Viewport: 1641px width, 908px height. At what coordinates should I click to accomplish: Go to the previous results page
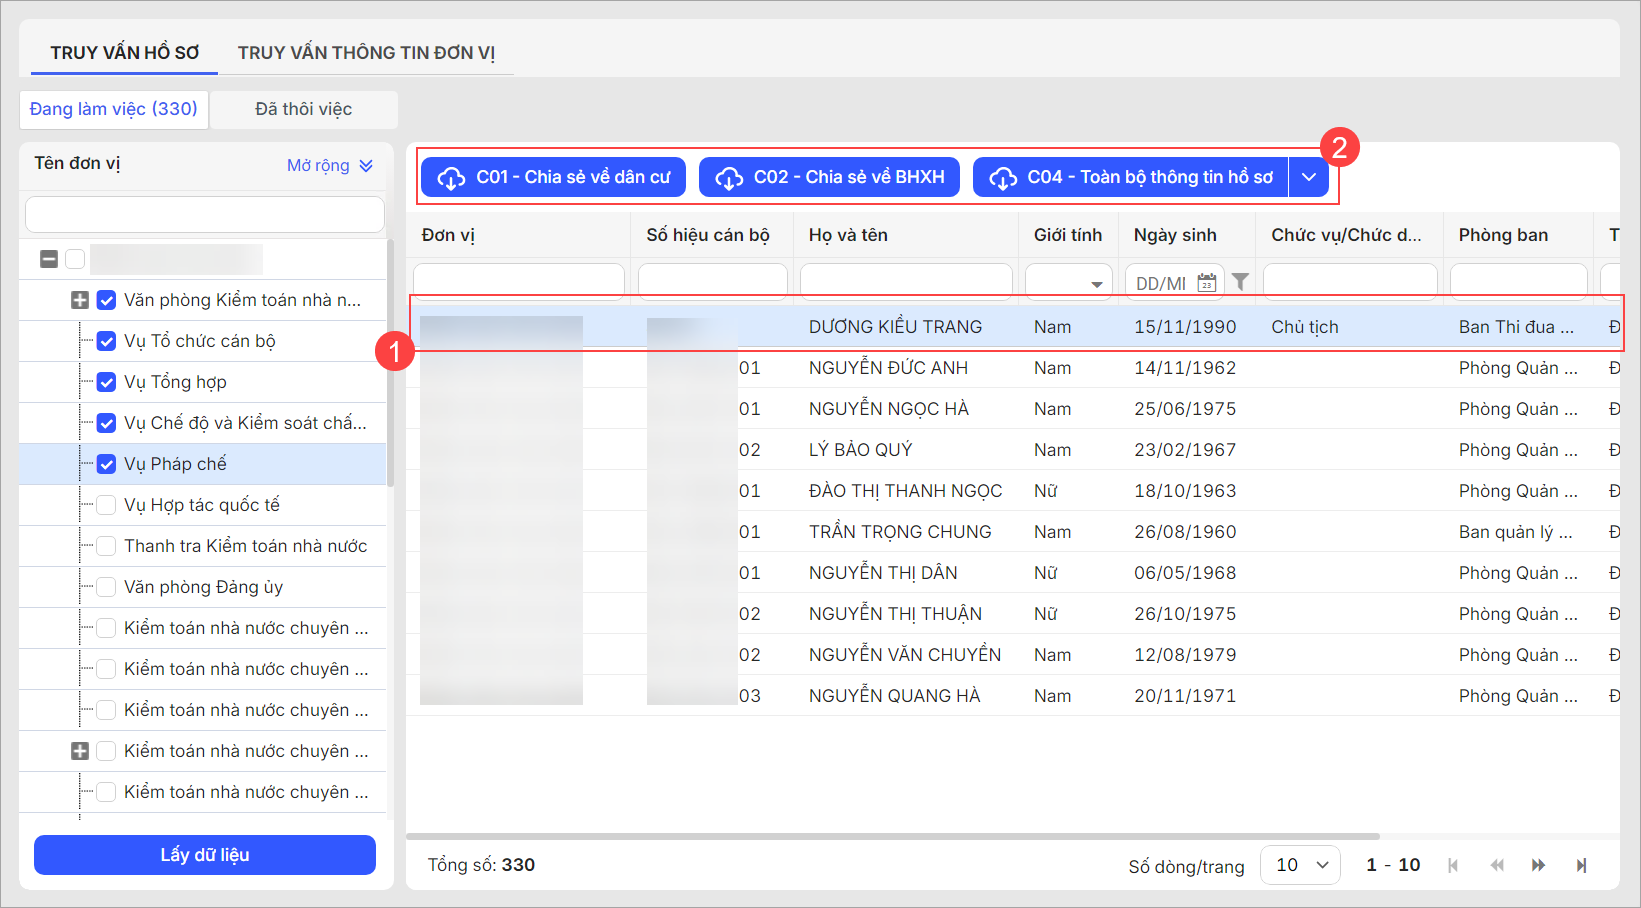(1496, 865)
